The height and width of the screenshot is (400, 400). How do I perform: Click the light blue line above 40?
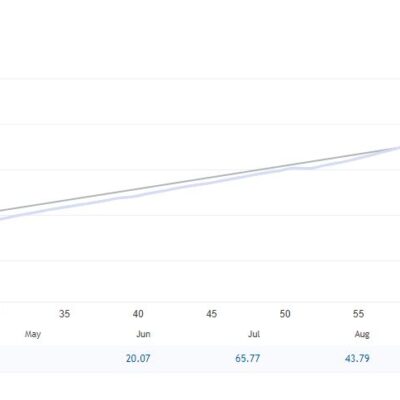pyautogui.click(x=138, y=195)
